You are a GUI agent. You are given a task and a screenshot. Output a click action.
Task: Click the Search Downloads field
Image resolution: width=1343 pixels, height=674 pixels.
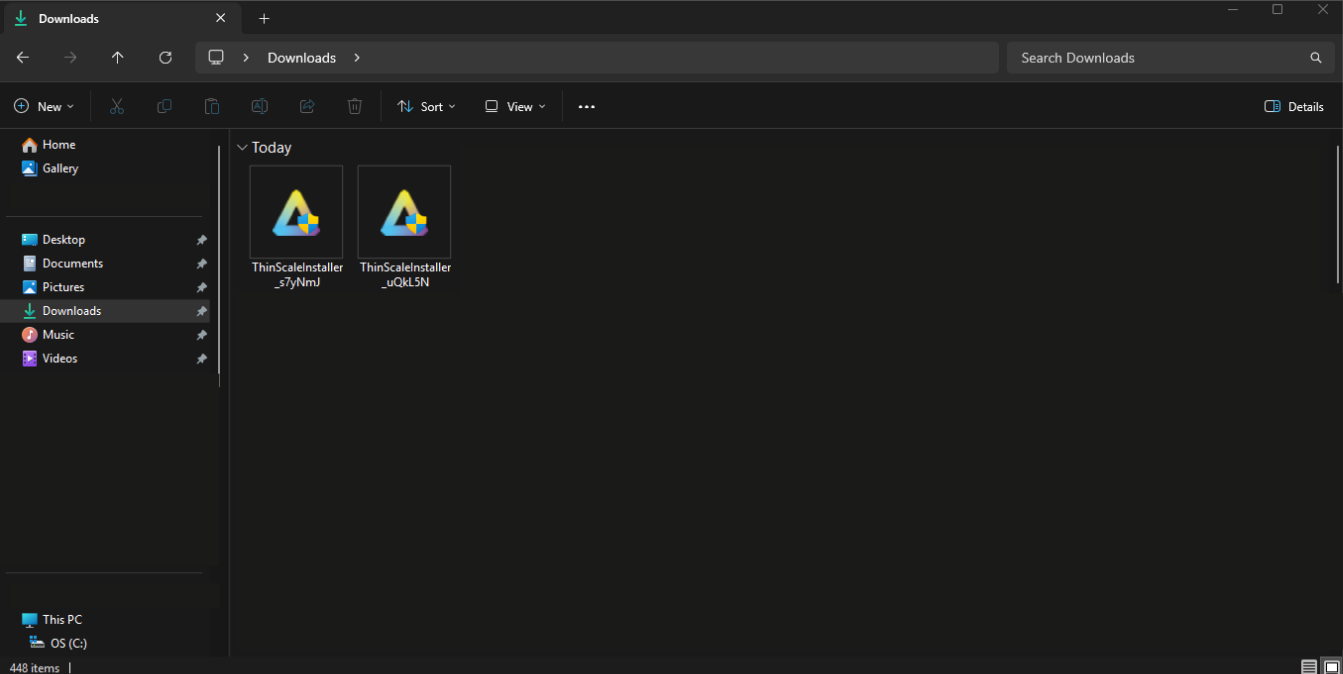1169,58
